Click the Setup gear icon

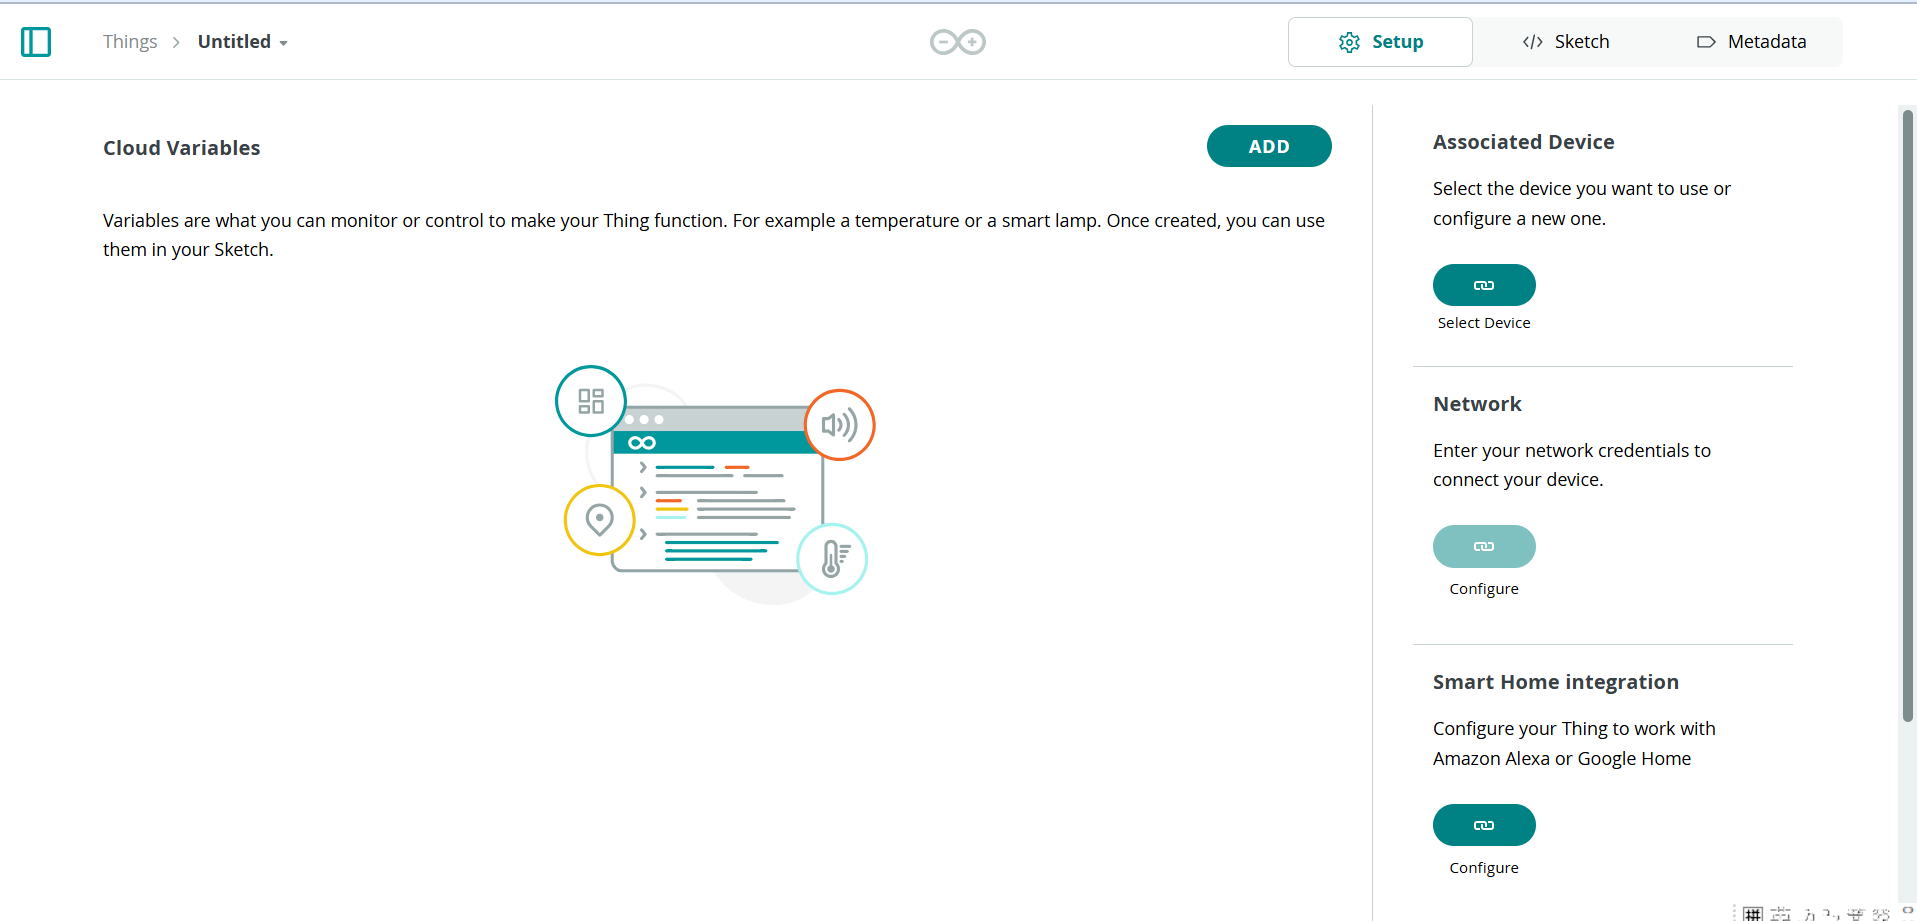click(1349, 42)
